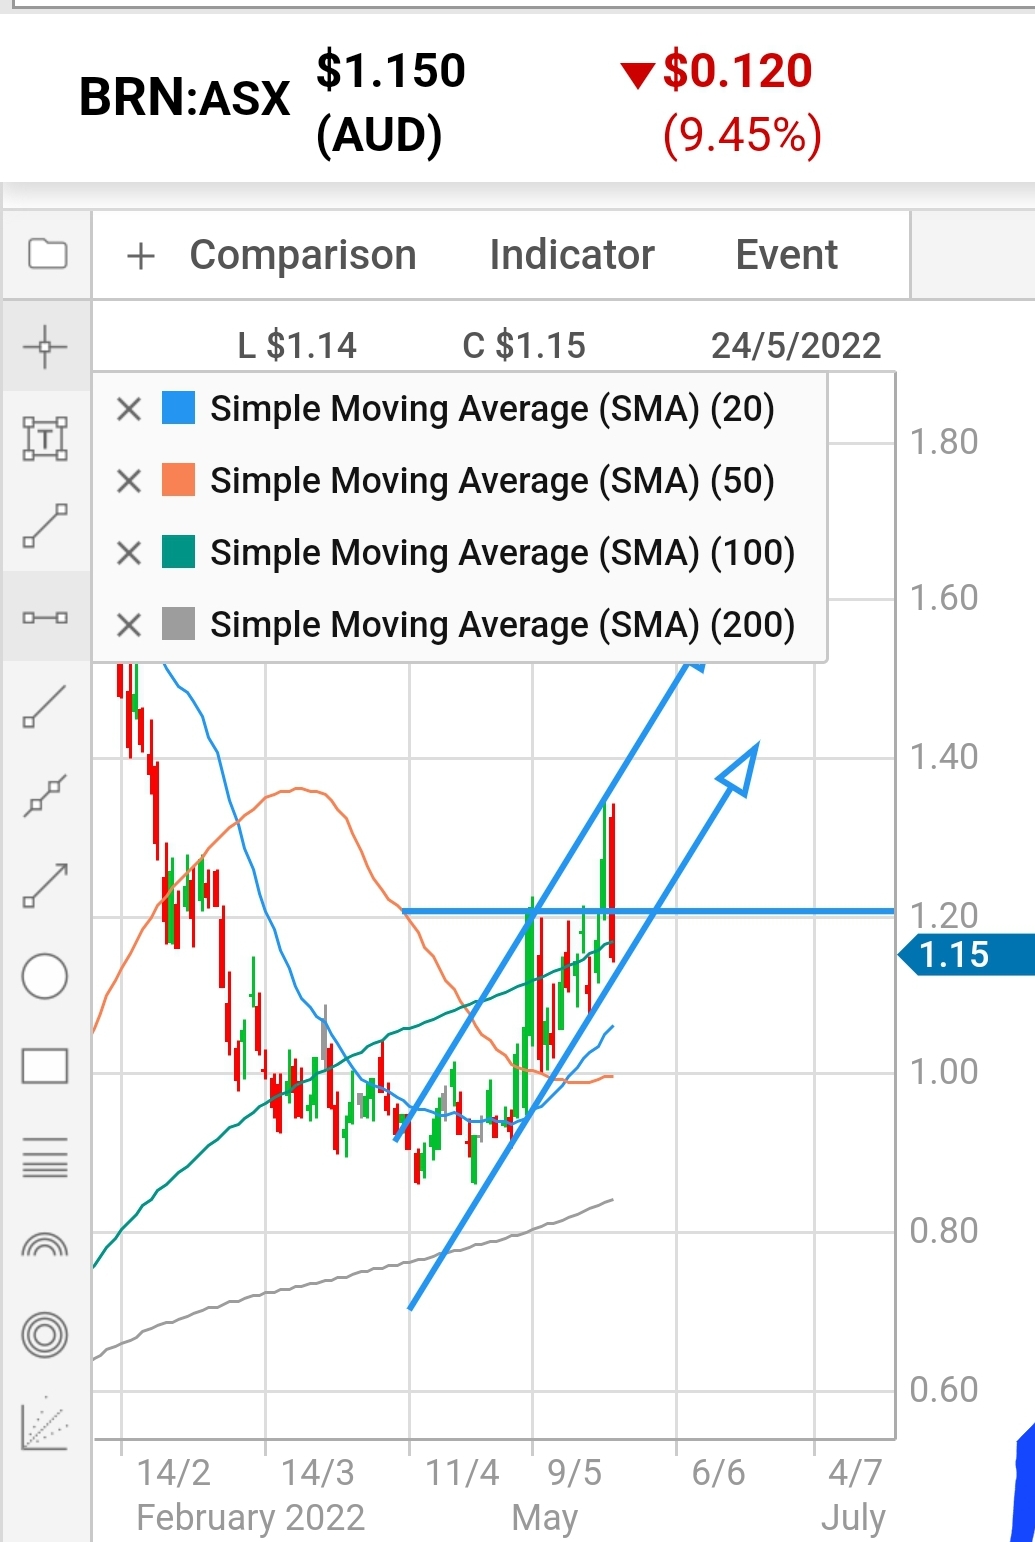Click the 1.00 price axis label
The image size is (1035, 1542).
(x=944, y=1072)
